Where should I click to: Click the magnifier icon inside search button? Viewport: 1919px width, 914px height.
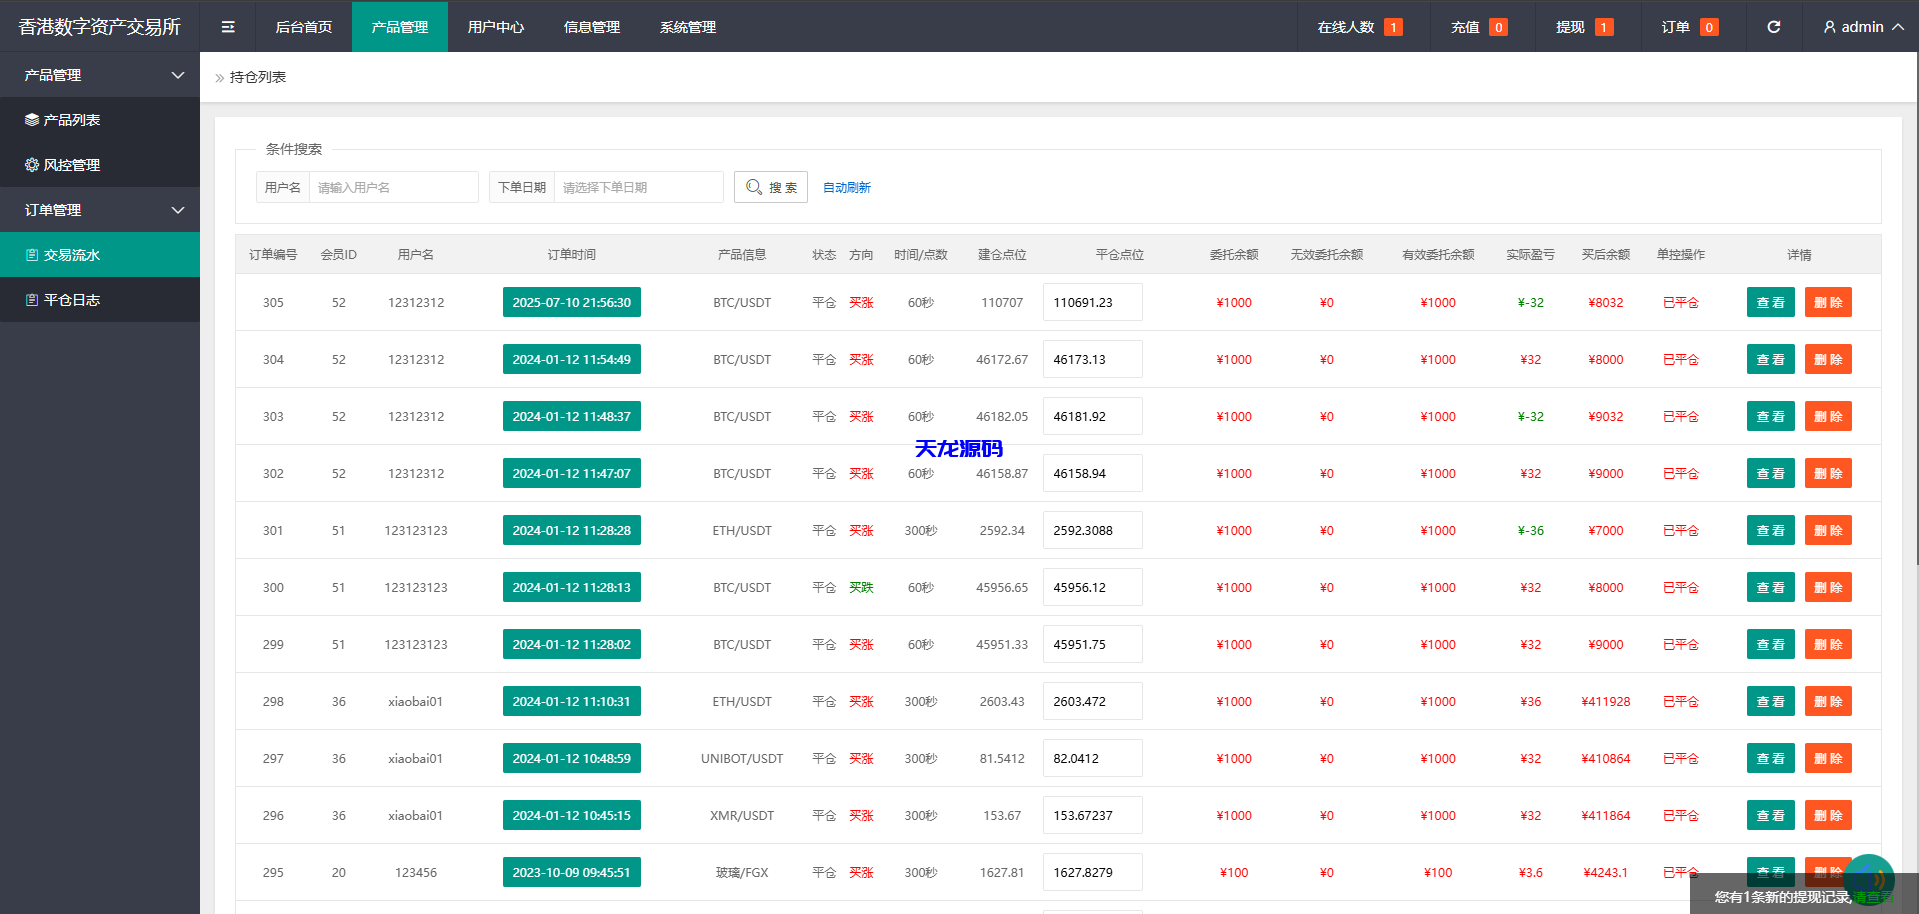pyautogui.click(x=755, y=187)
